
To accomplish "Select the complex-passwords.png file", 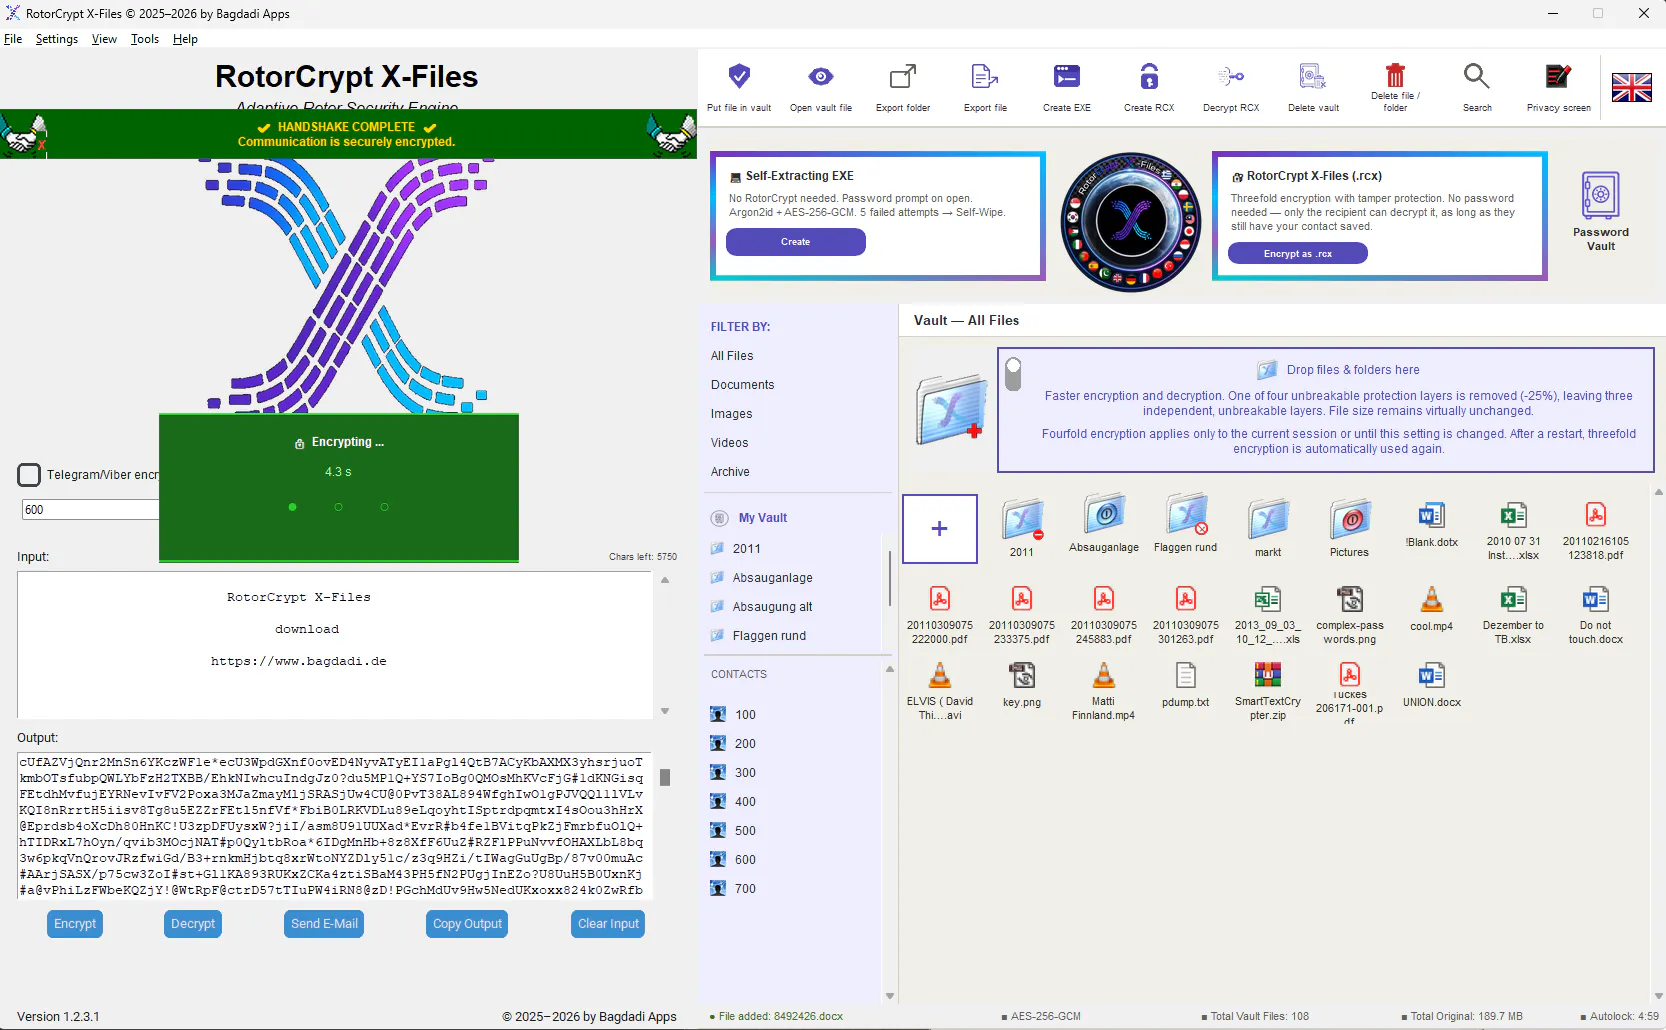I will click(x=1350, y=599).
